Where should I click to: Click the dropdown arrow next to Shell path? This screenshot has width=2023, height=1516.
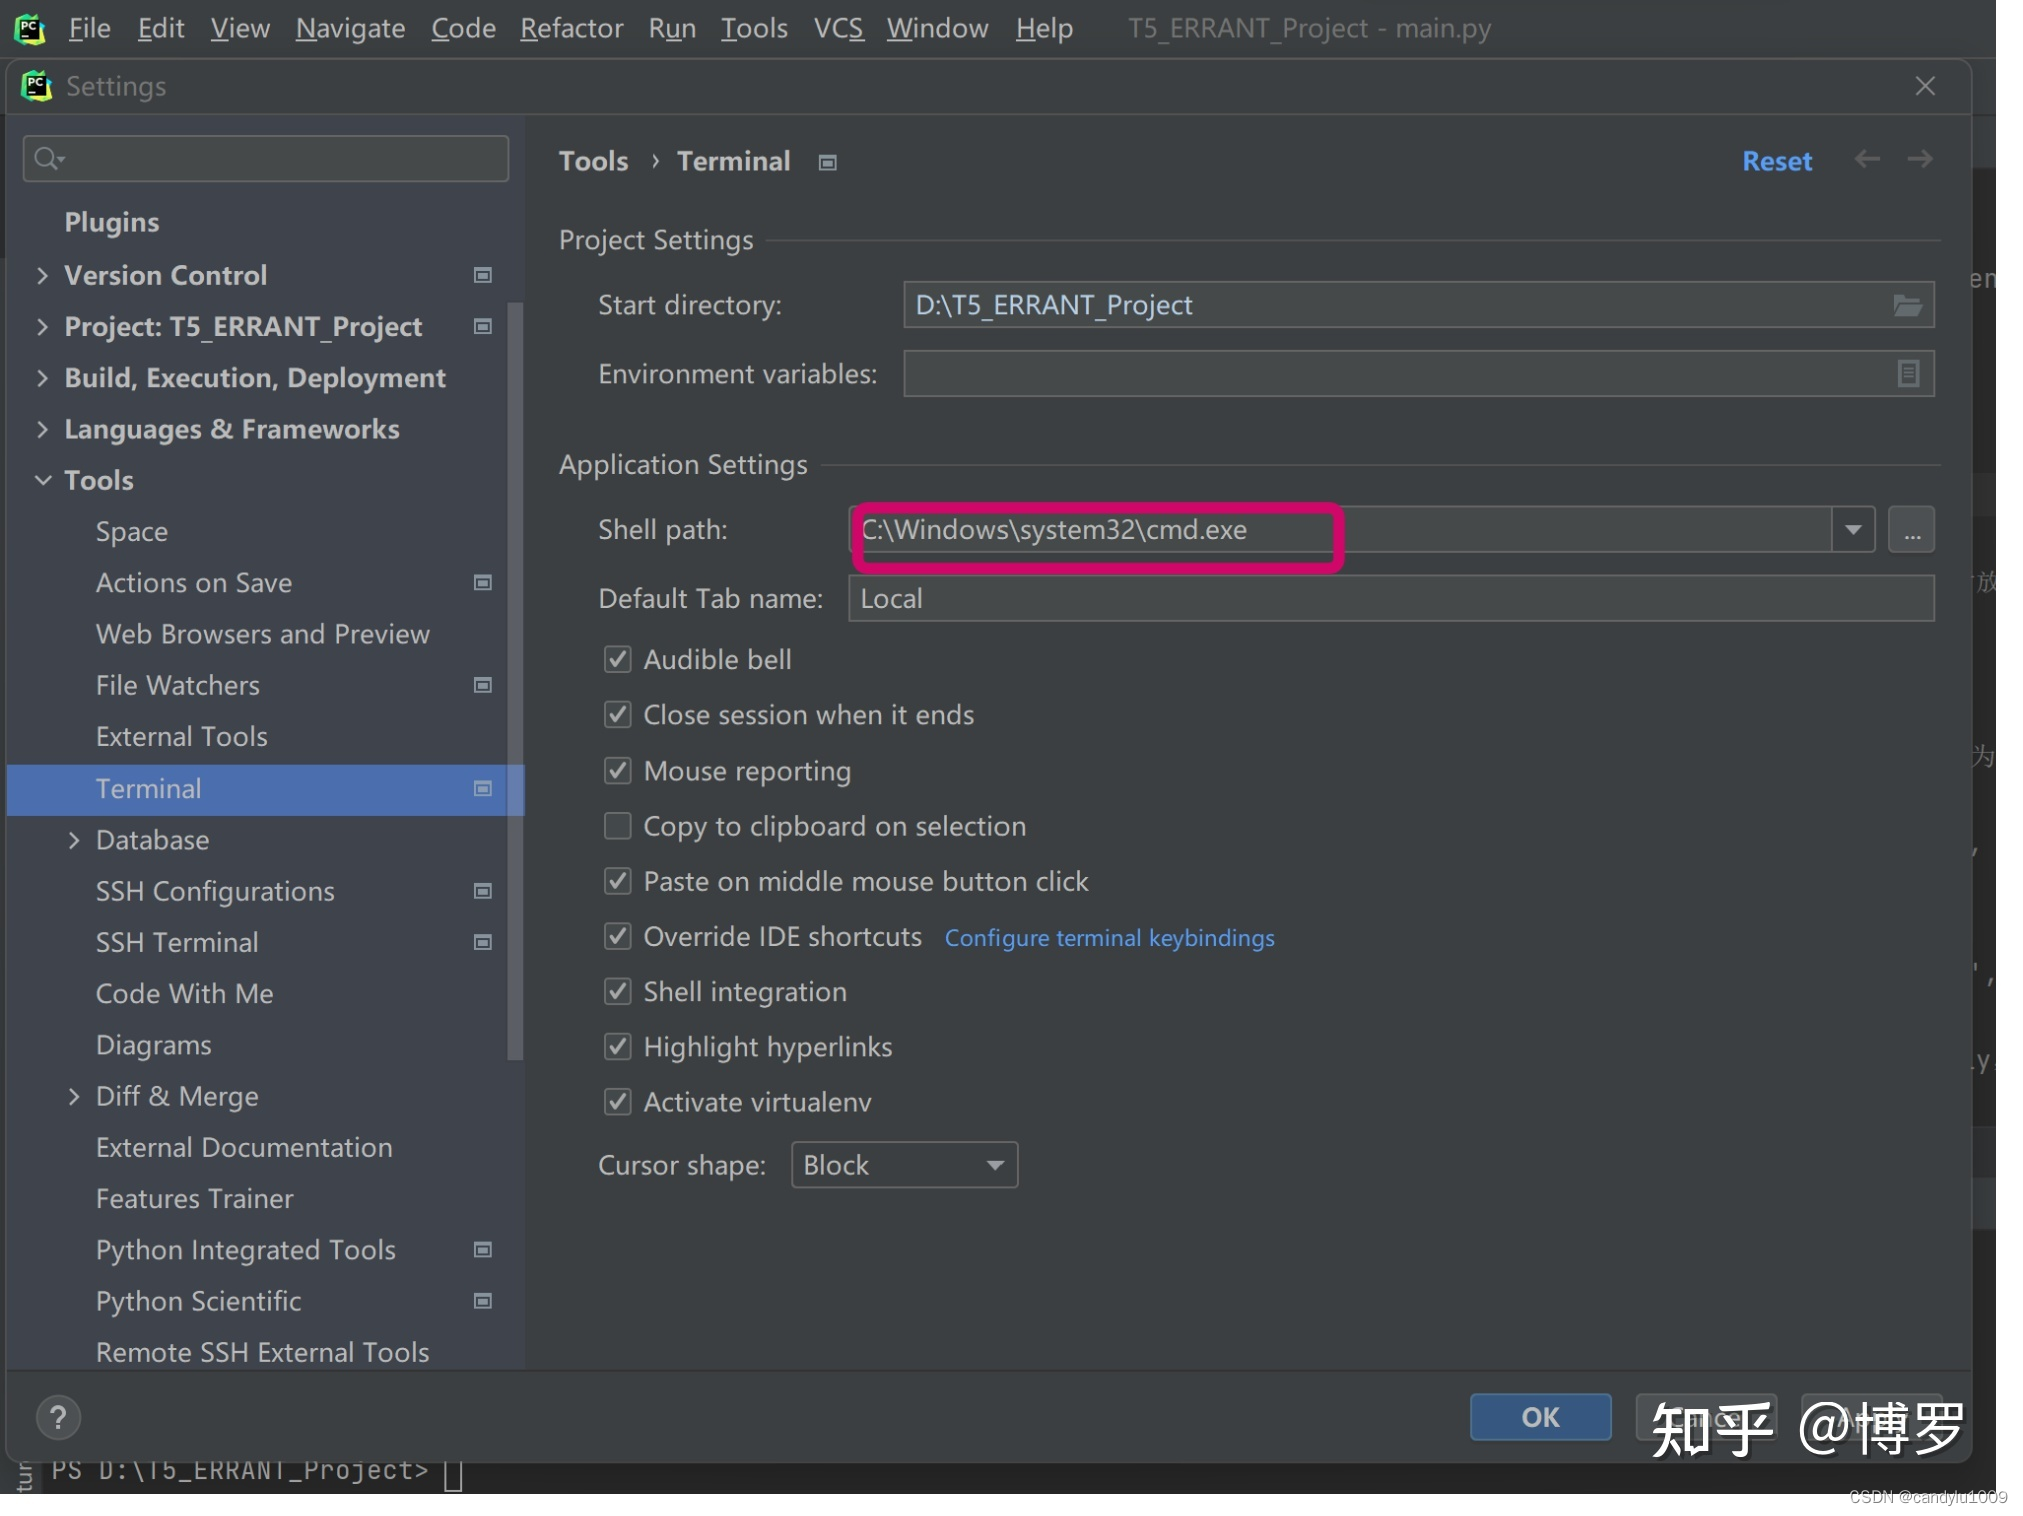[1851, 529]
